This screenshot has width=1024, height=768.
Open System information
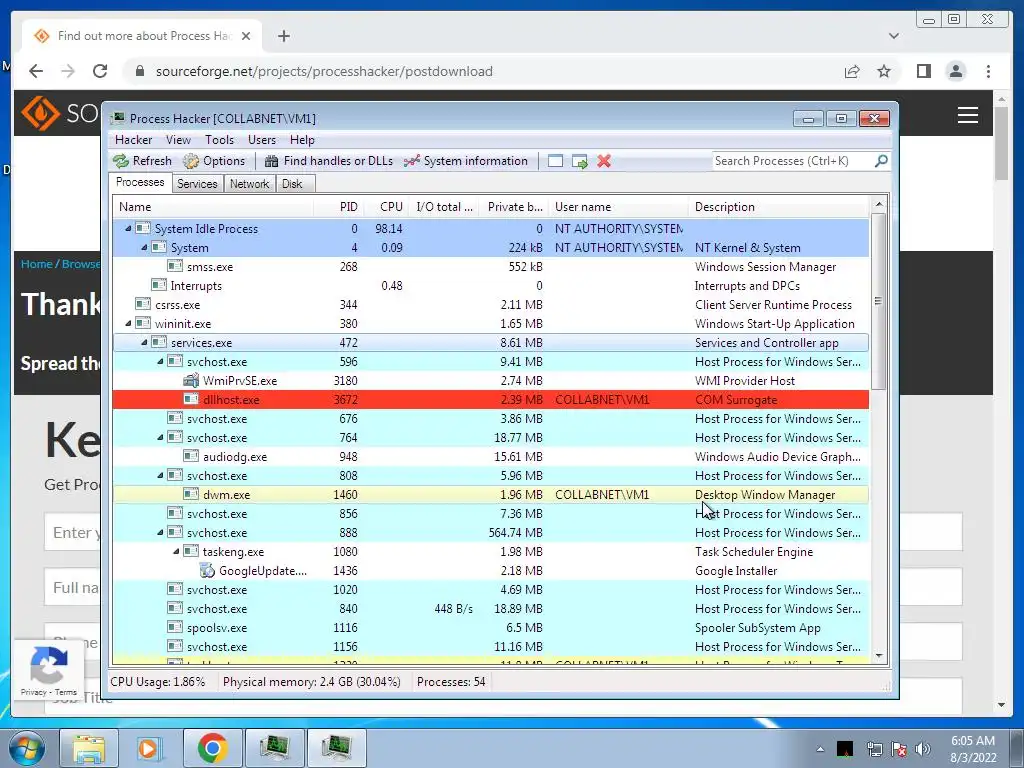[x=466, y=161]
